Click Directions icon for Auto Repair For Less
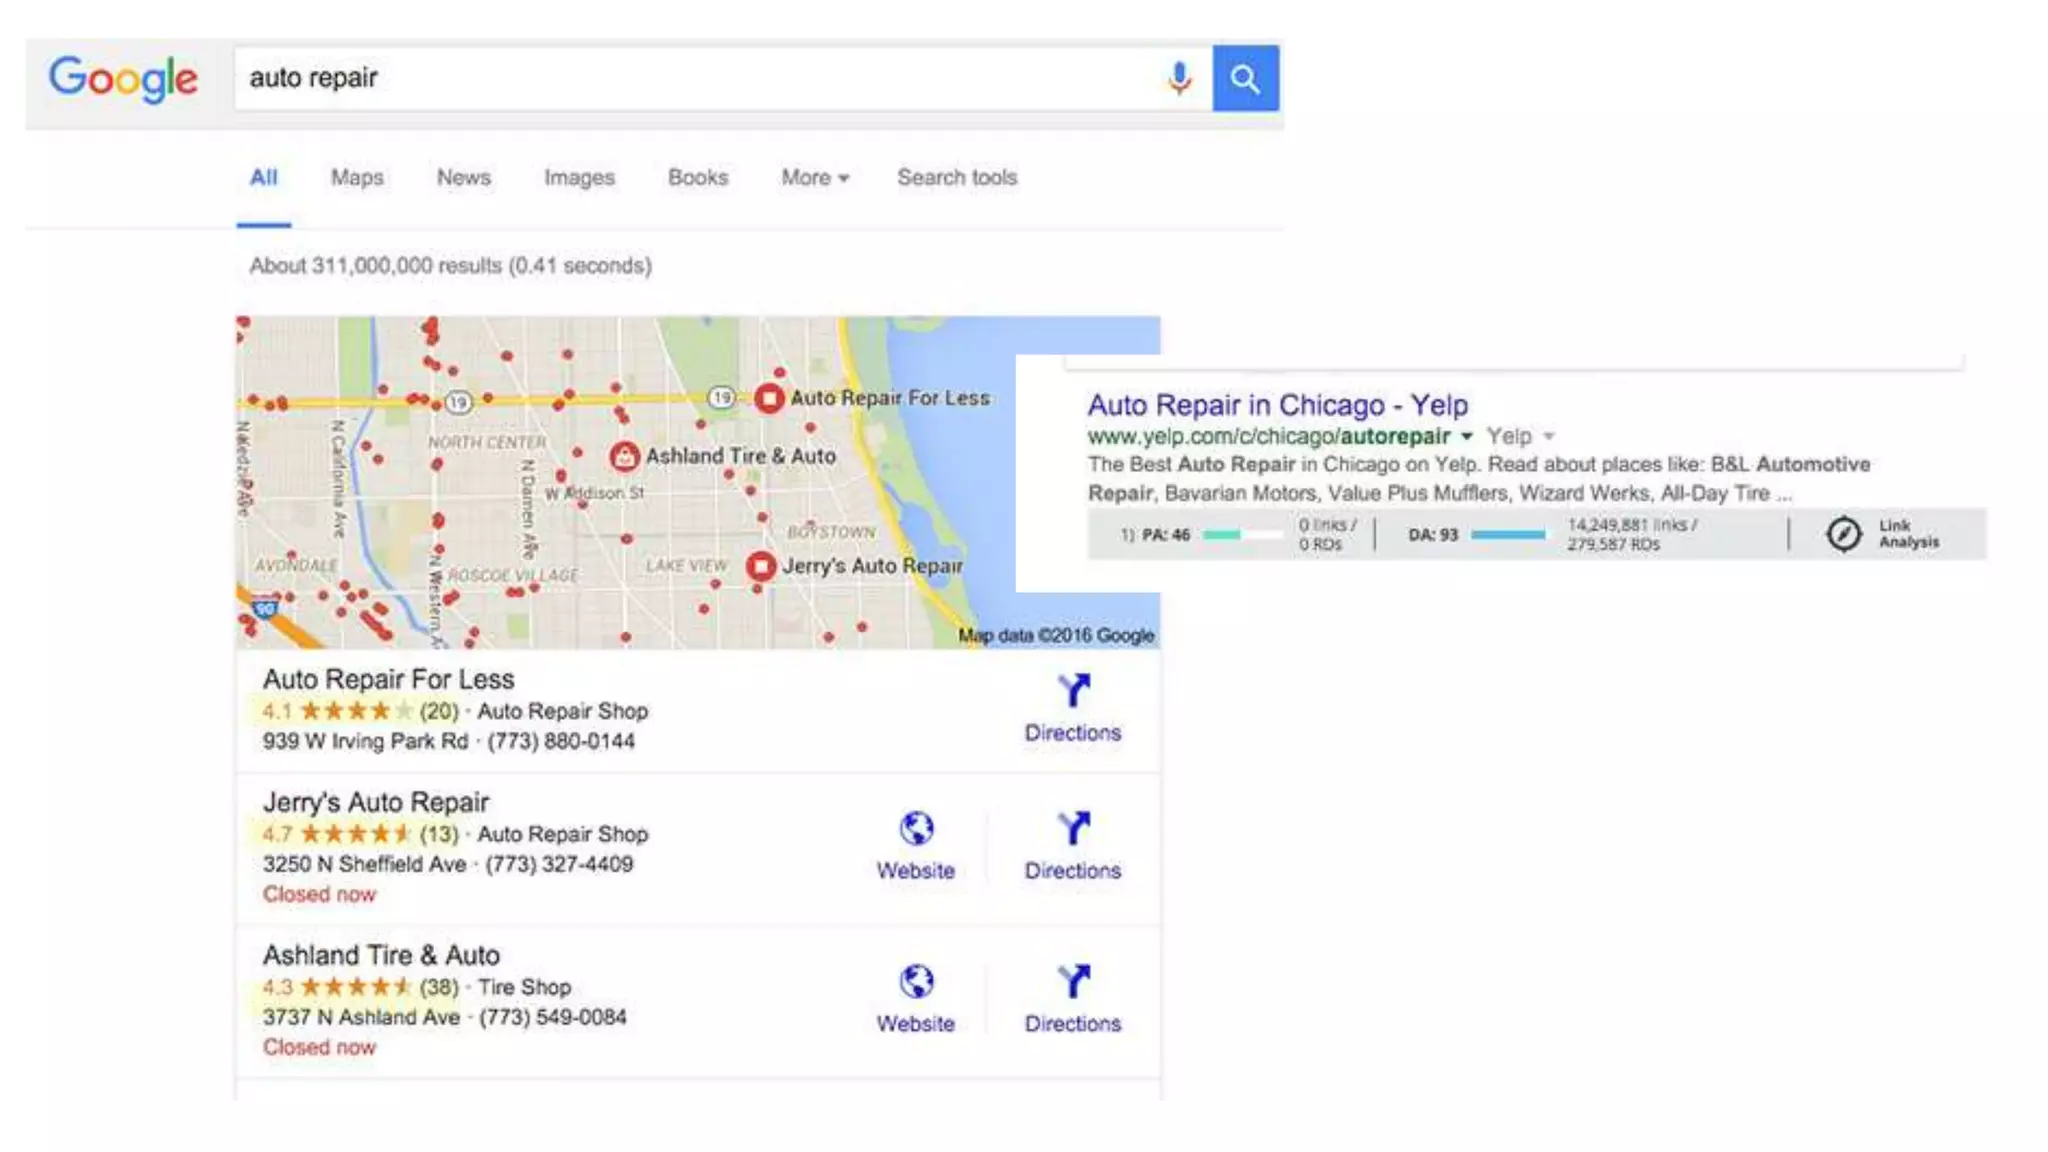2048x1152 pixels. click(1073, 691)
